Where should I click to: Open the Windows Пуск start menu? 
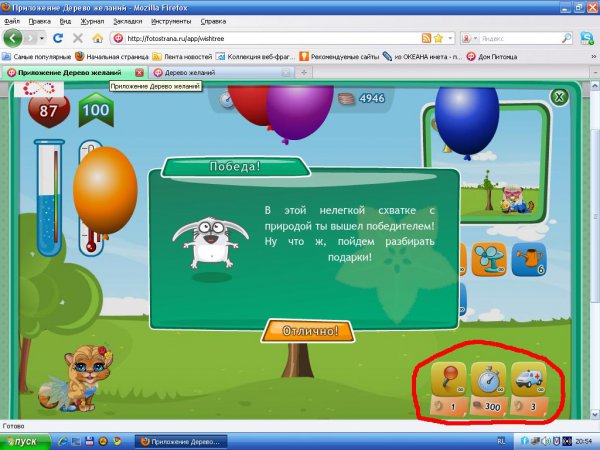click(24, 440)
